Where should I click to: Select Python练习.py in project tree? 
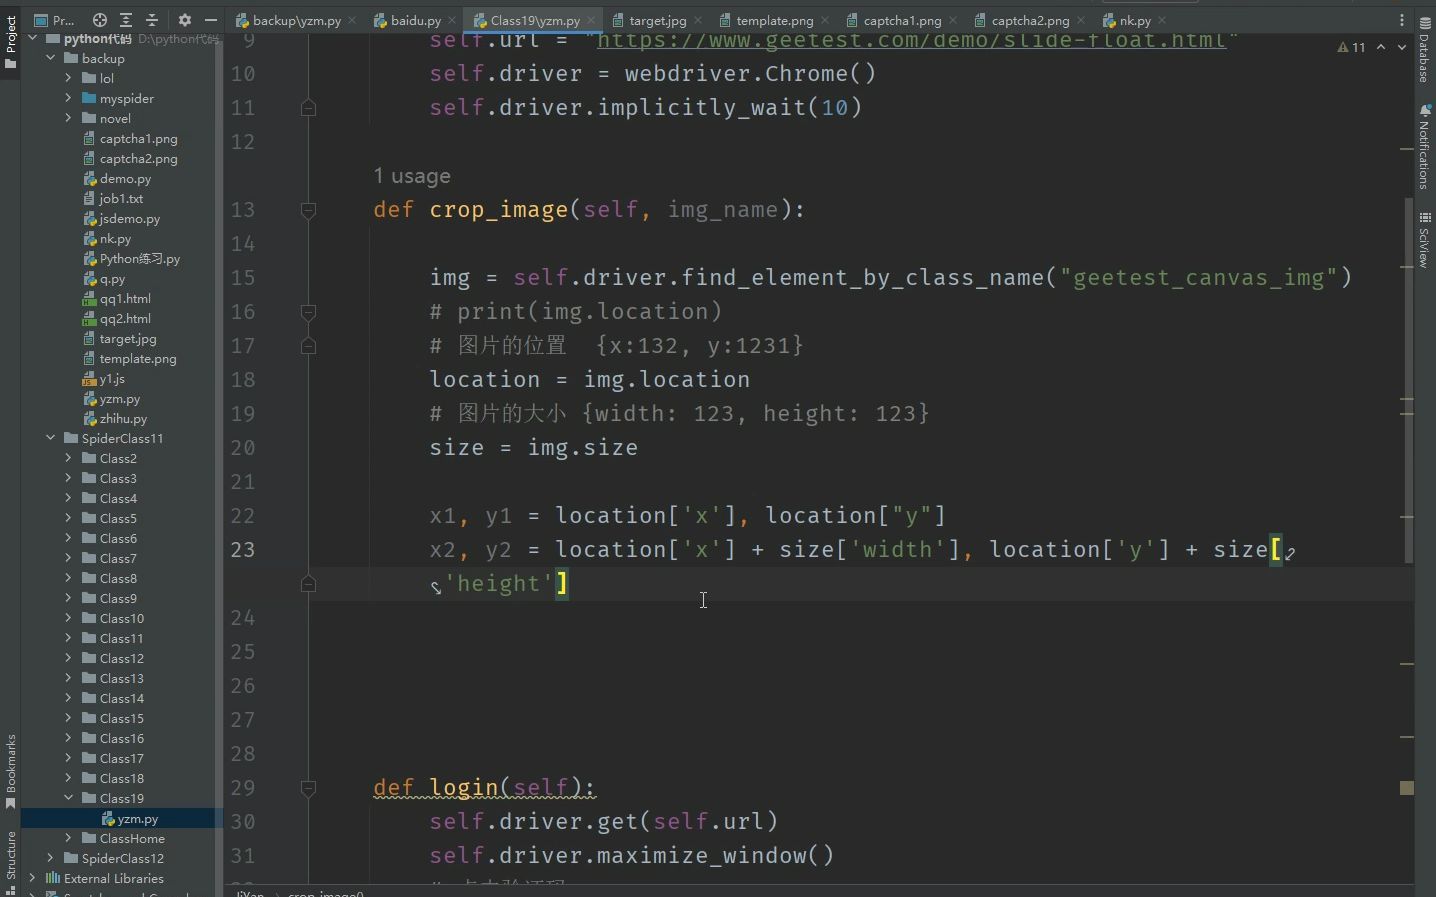pyautogui.click(x=140, y=258)
